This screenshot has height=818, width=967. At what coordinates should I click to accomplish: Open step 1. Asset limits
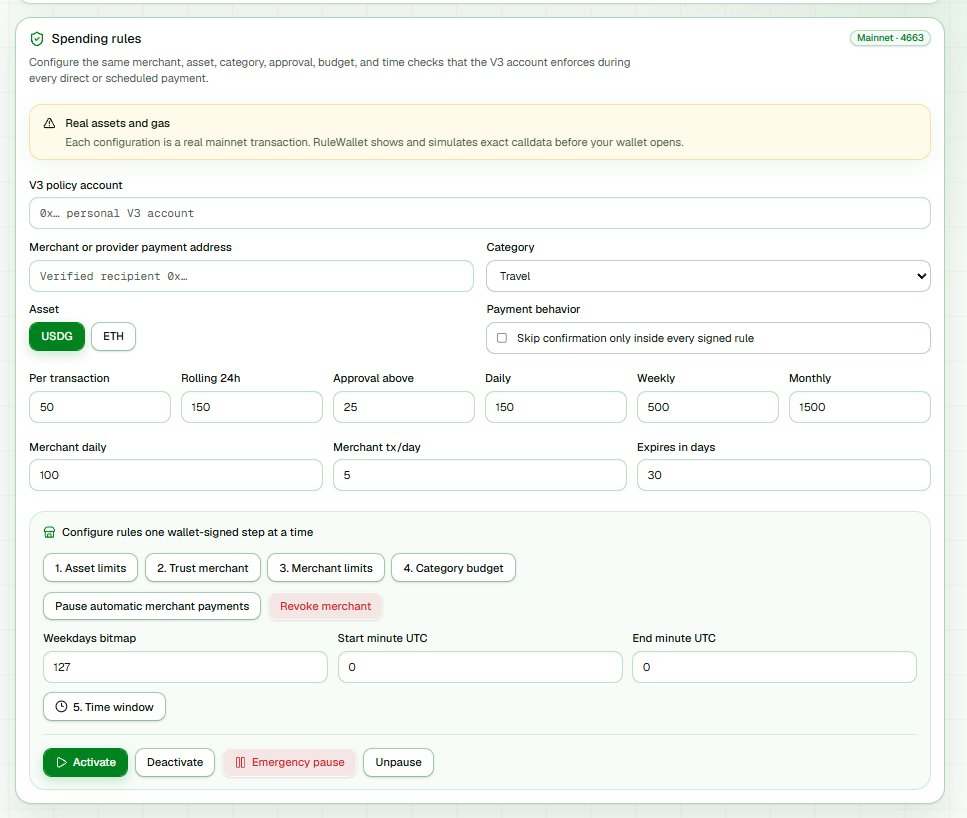pyautogui.click(x=91, y=568)
